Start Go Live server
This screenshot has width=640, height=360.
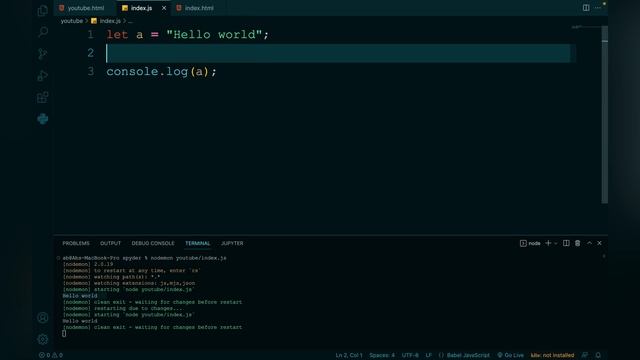click(x=510, y=355)
